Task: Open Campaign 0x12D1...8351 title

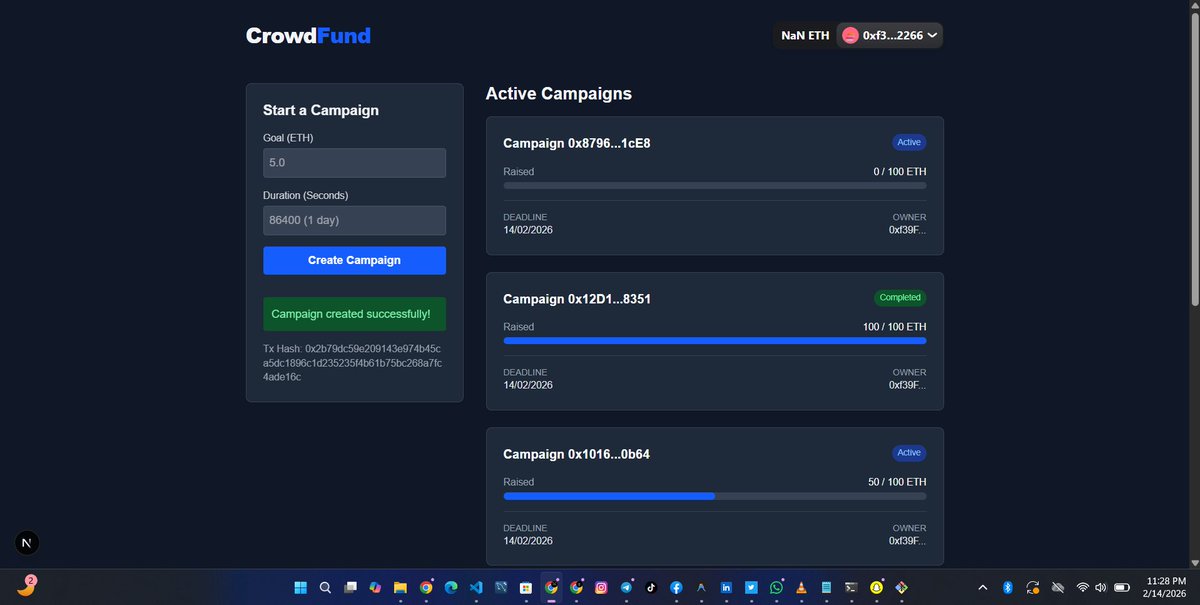Action: [577, 299]
